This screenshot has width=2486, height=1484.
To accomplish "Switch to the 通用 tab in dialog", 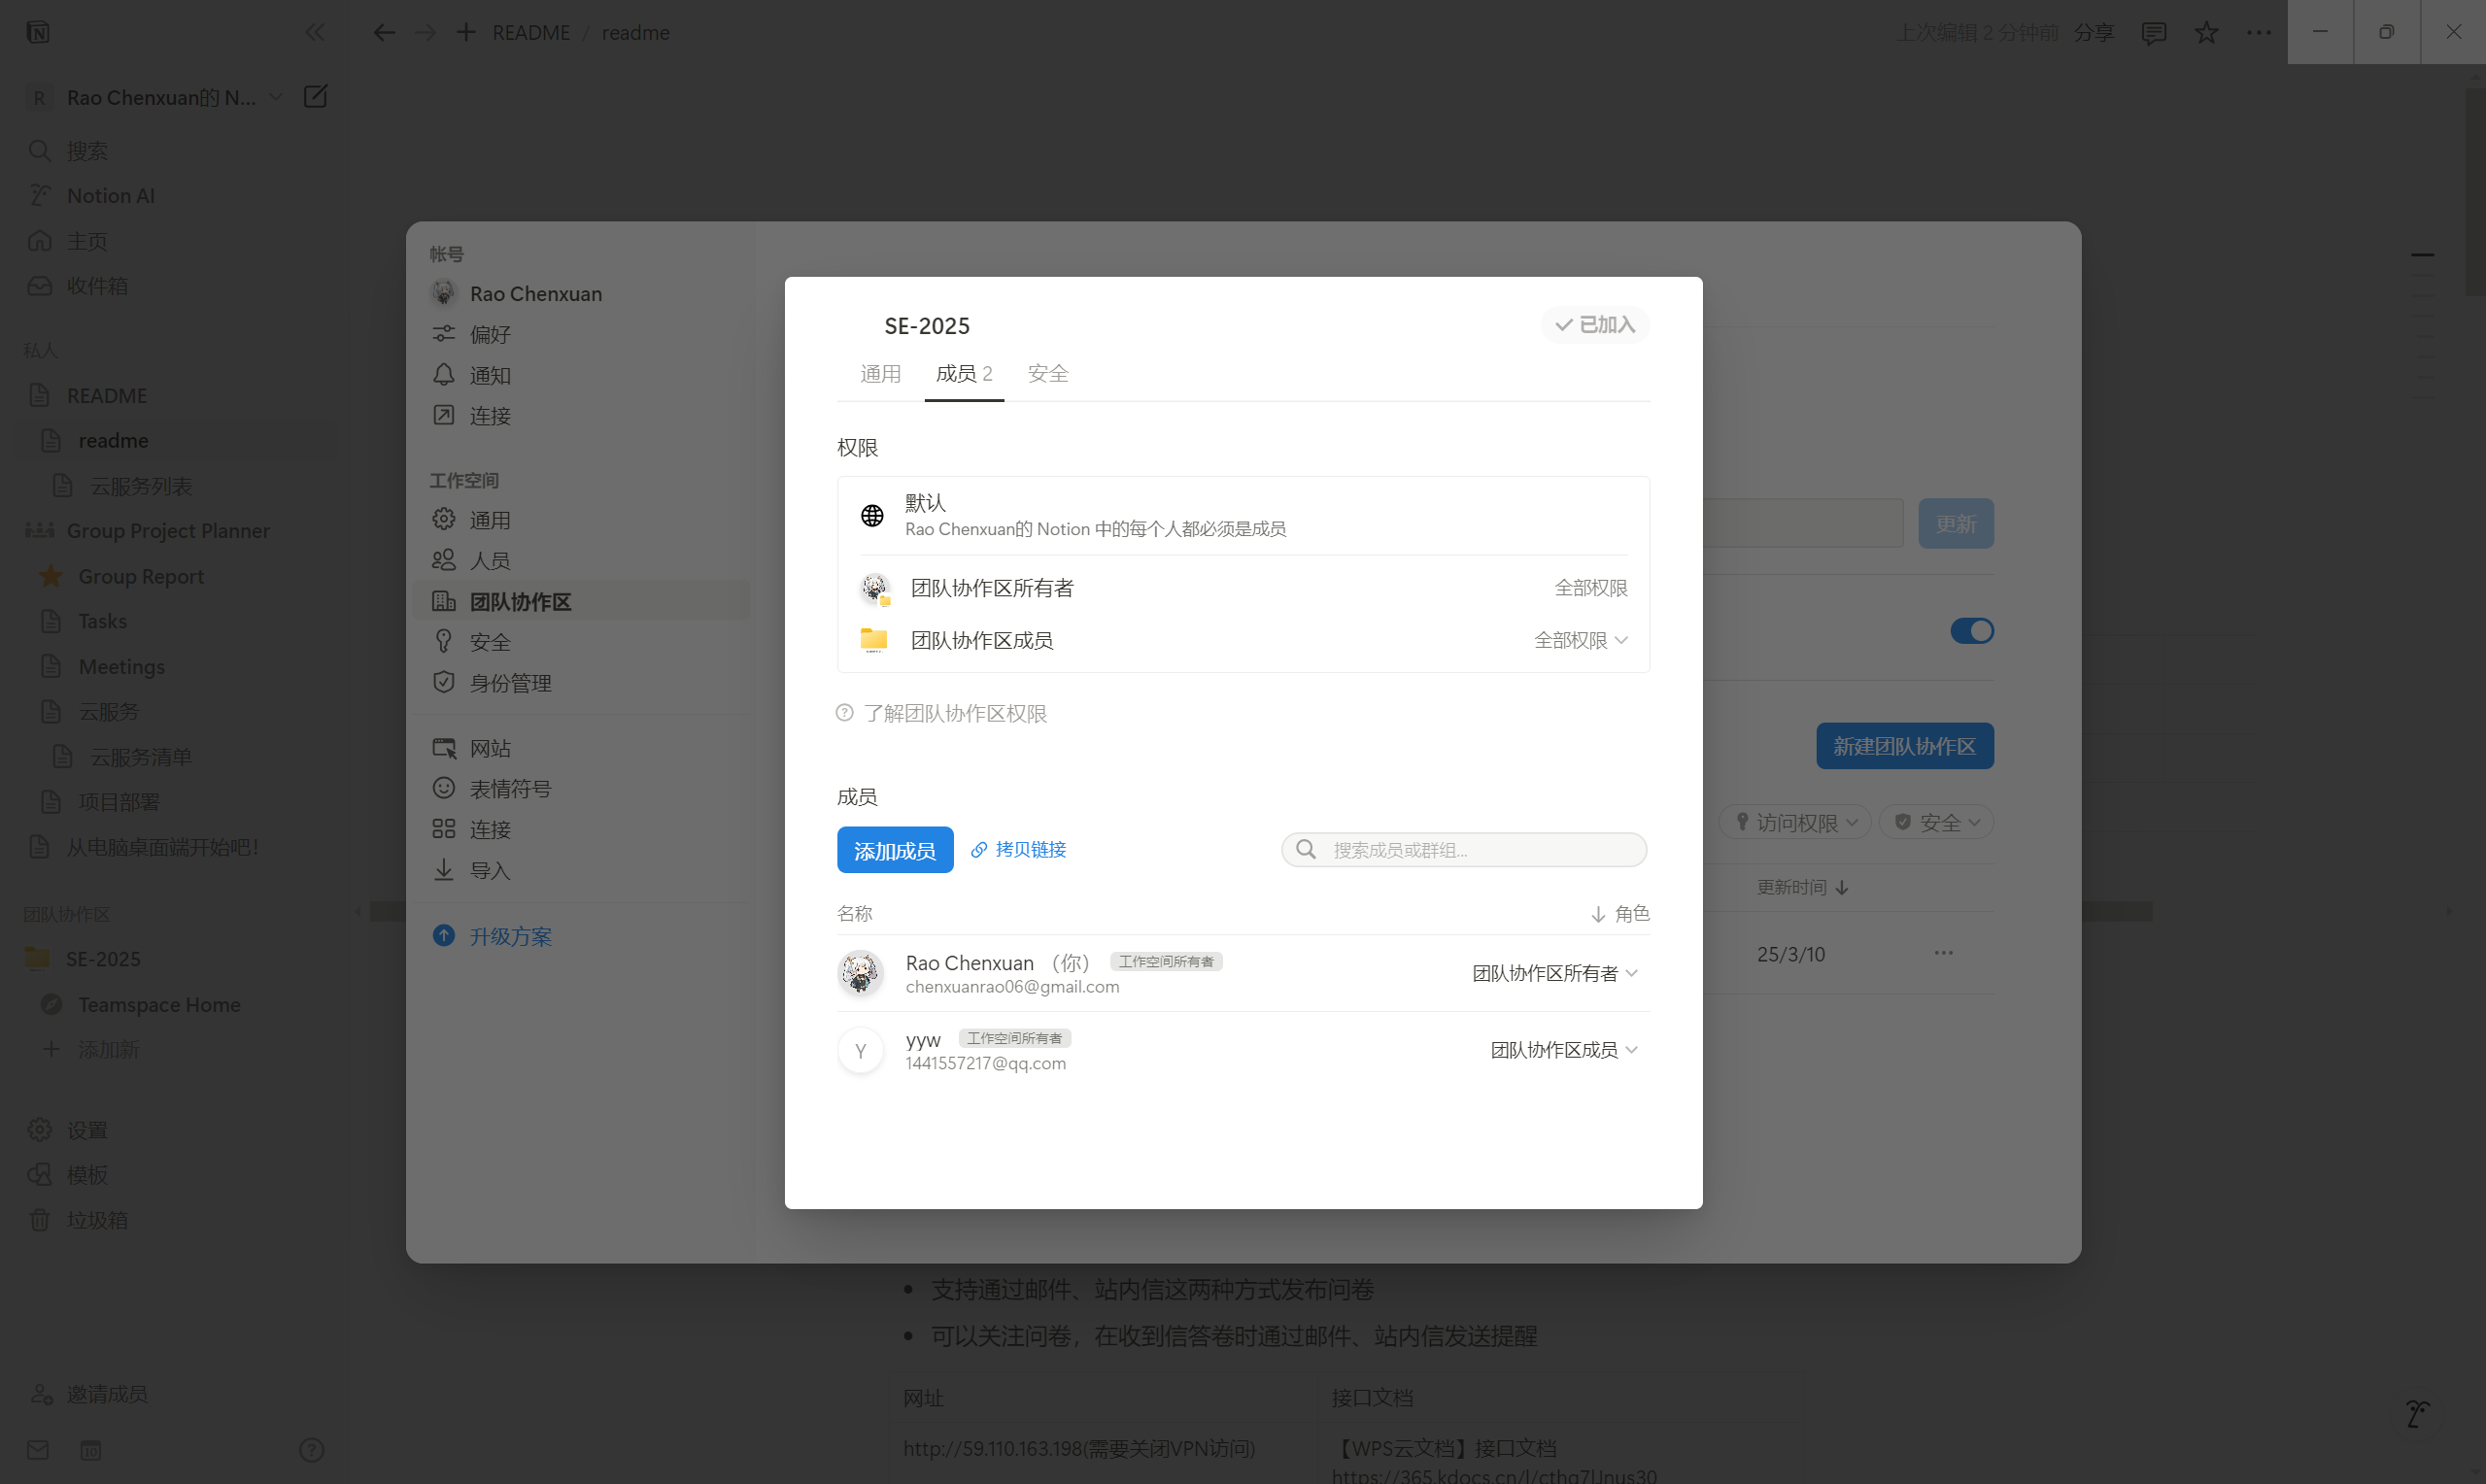I will 880,374.
